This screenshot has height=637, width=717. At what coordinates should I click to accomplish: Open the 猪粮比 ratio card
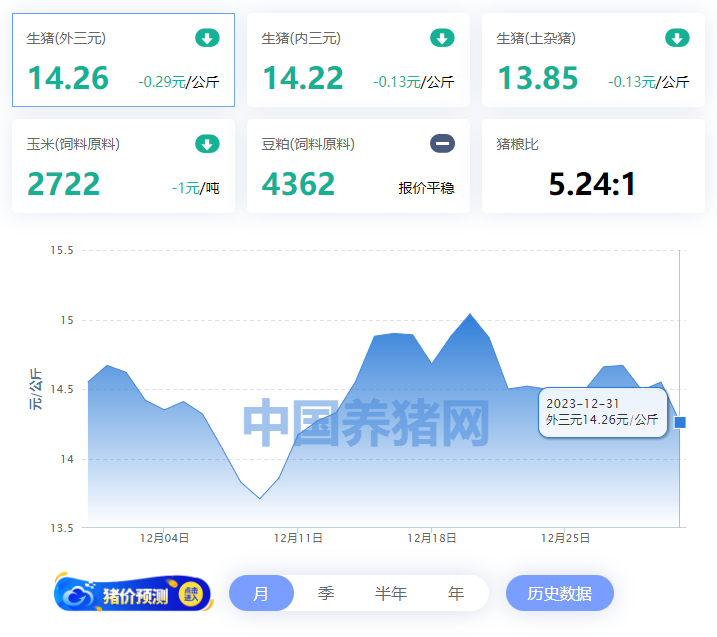593,166
